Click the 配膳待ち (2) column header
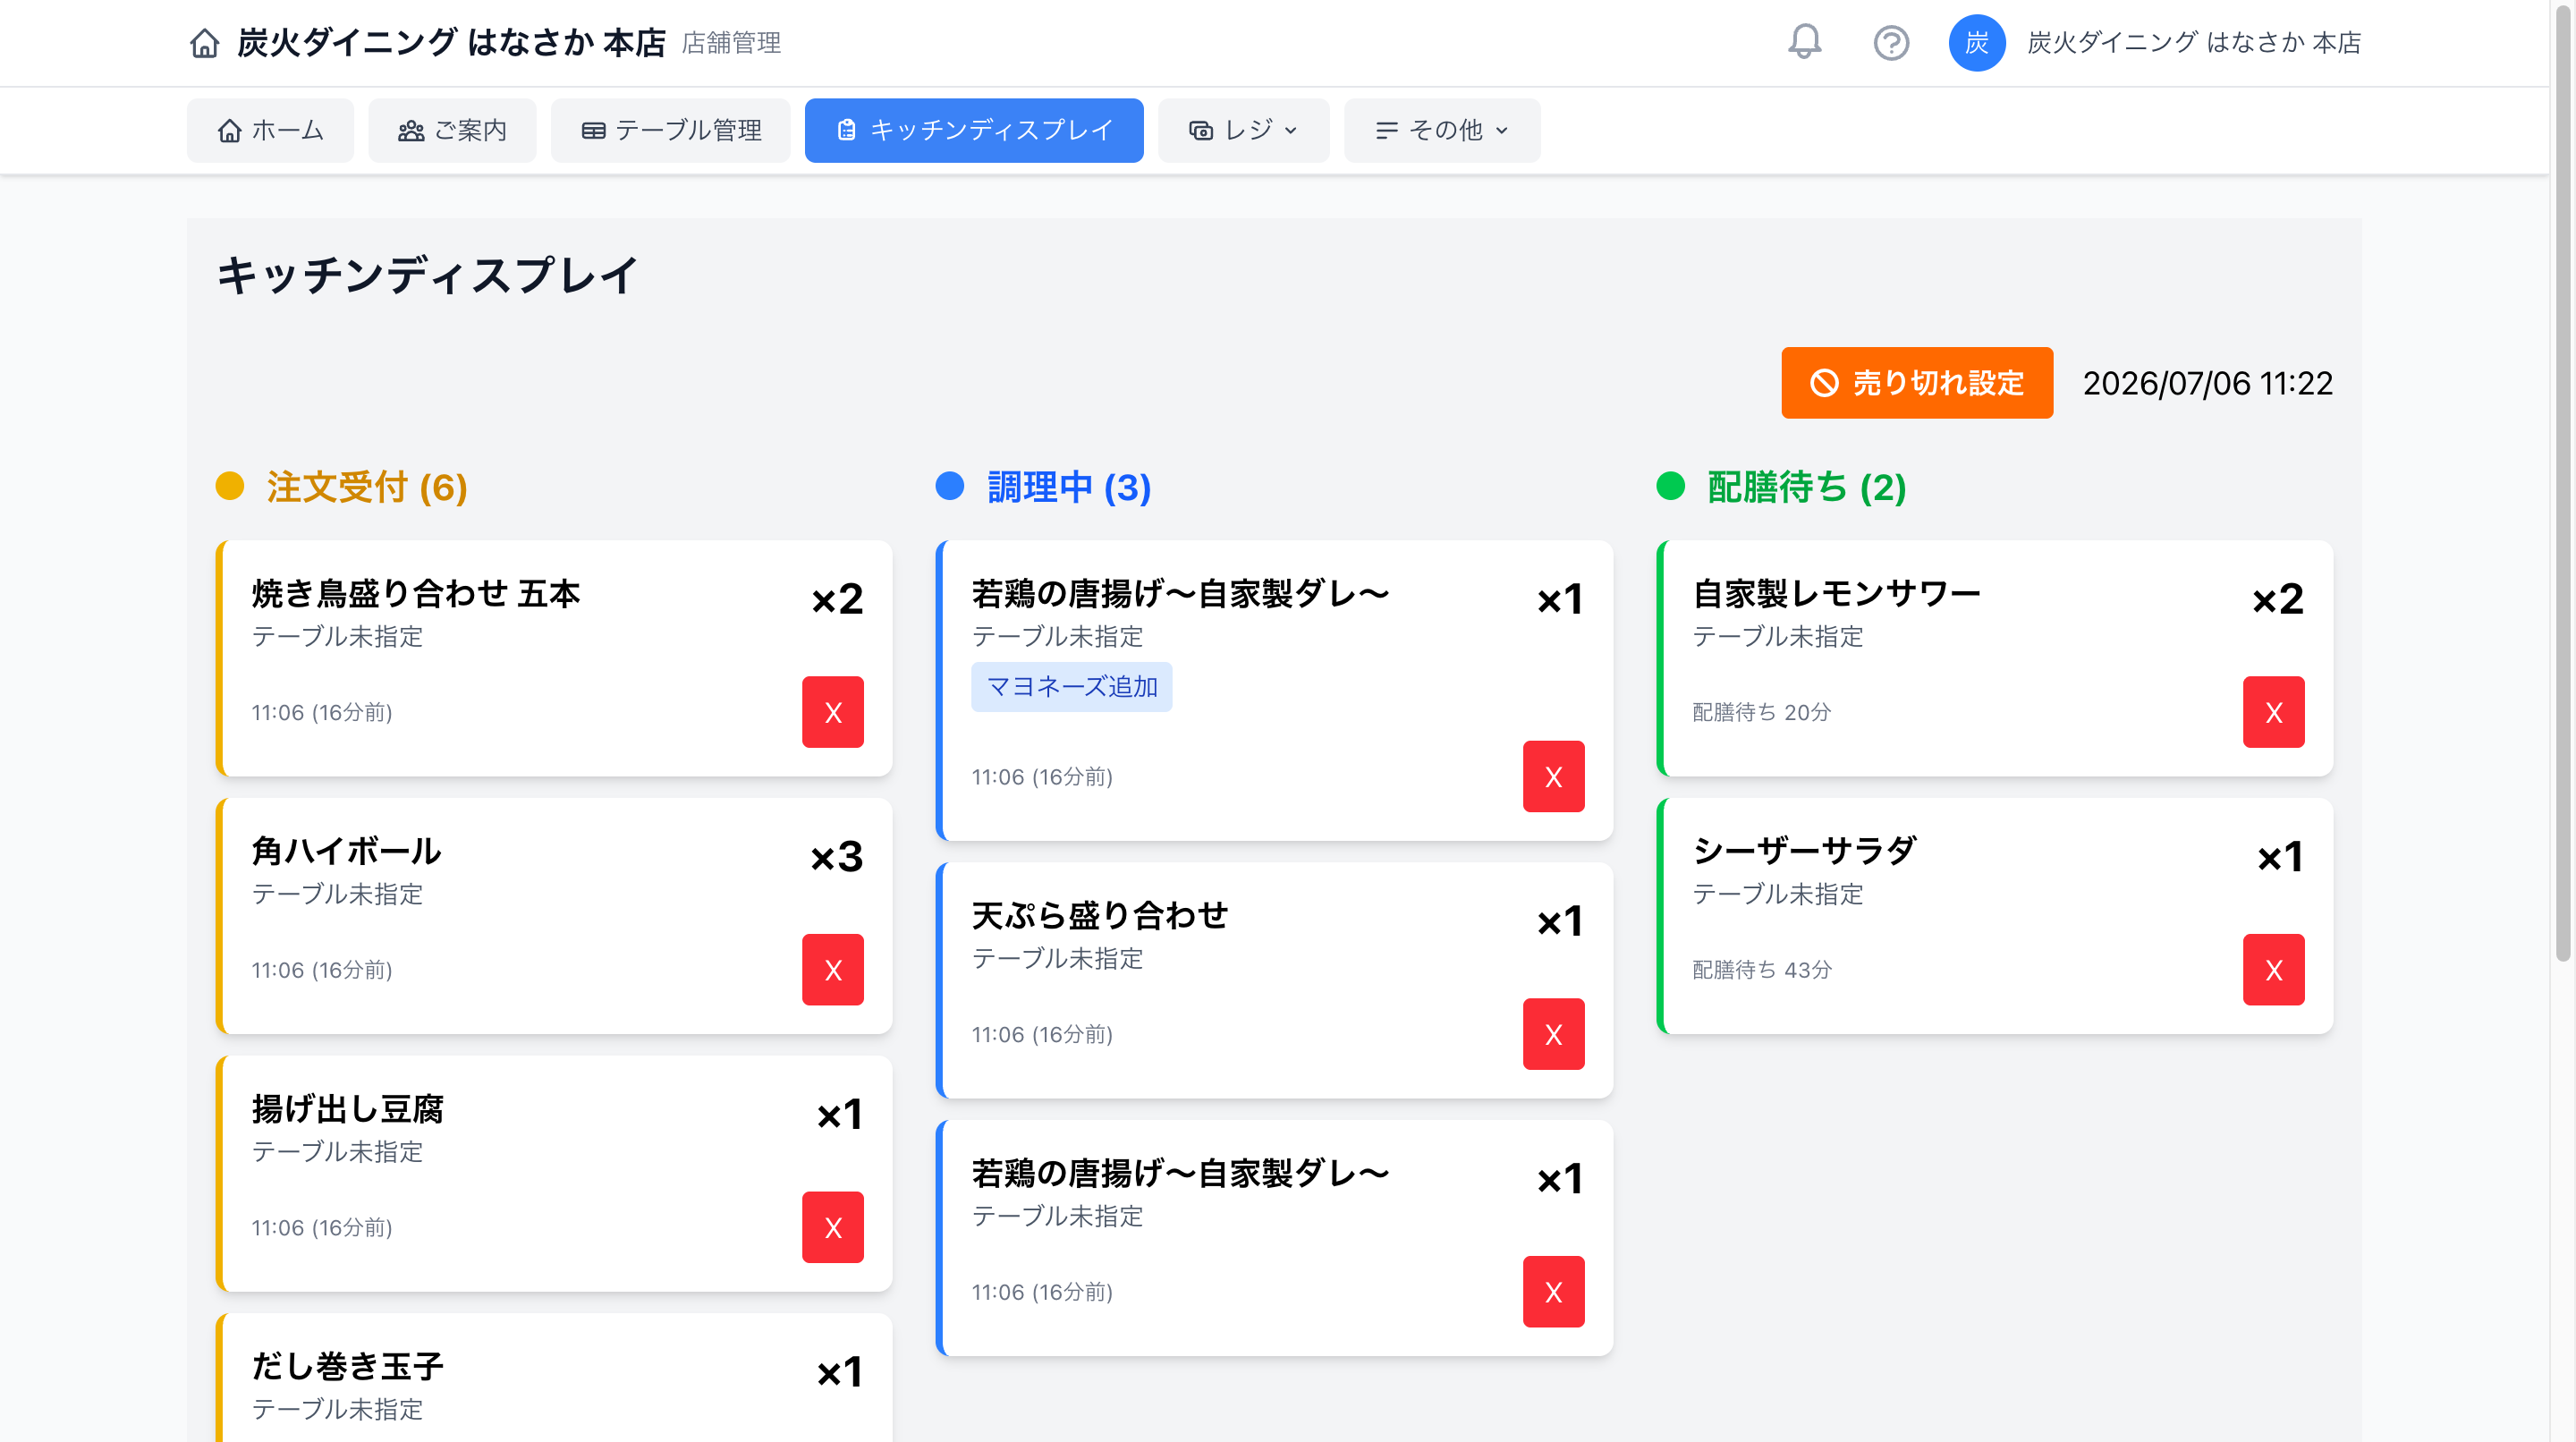This screenshot has height=1442, width=2576. [1806, 487]
